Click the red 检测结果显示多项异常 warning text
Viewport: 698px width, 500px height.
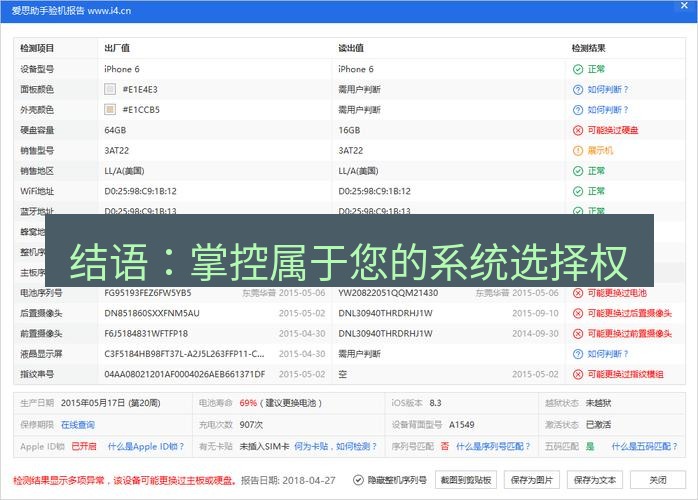pos(125,480)
